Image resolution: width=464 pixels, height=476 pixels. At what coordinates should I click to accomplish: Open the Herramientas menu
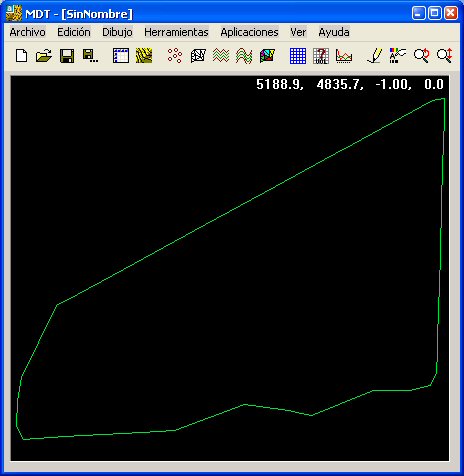(x=176, y=32)
